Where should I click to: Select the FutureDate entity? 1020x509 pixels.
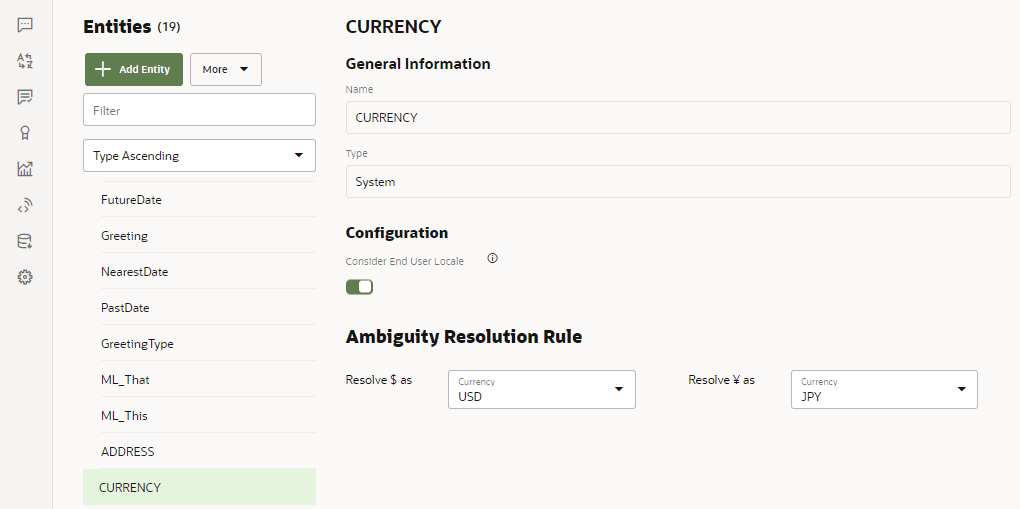(131, 200)
